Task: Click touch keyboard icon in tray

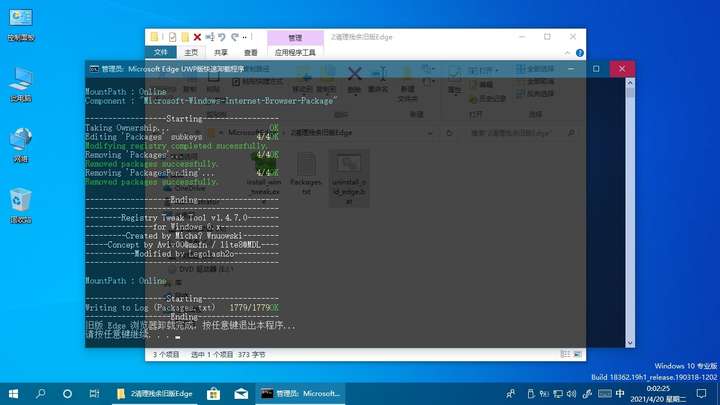Action: click(x=605, y=394)
